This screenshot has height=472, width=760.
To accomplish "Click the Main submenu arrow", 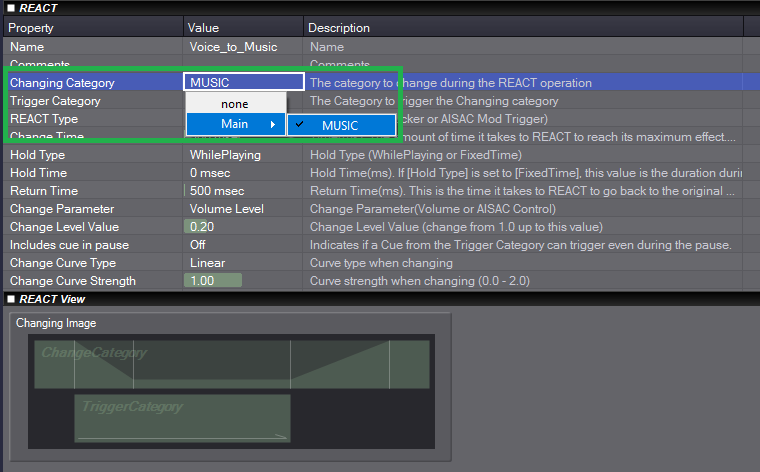I will point(273,125).
